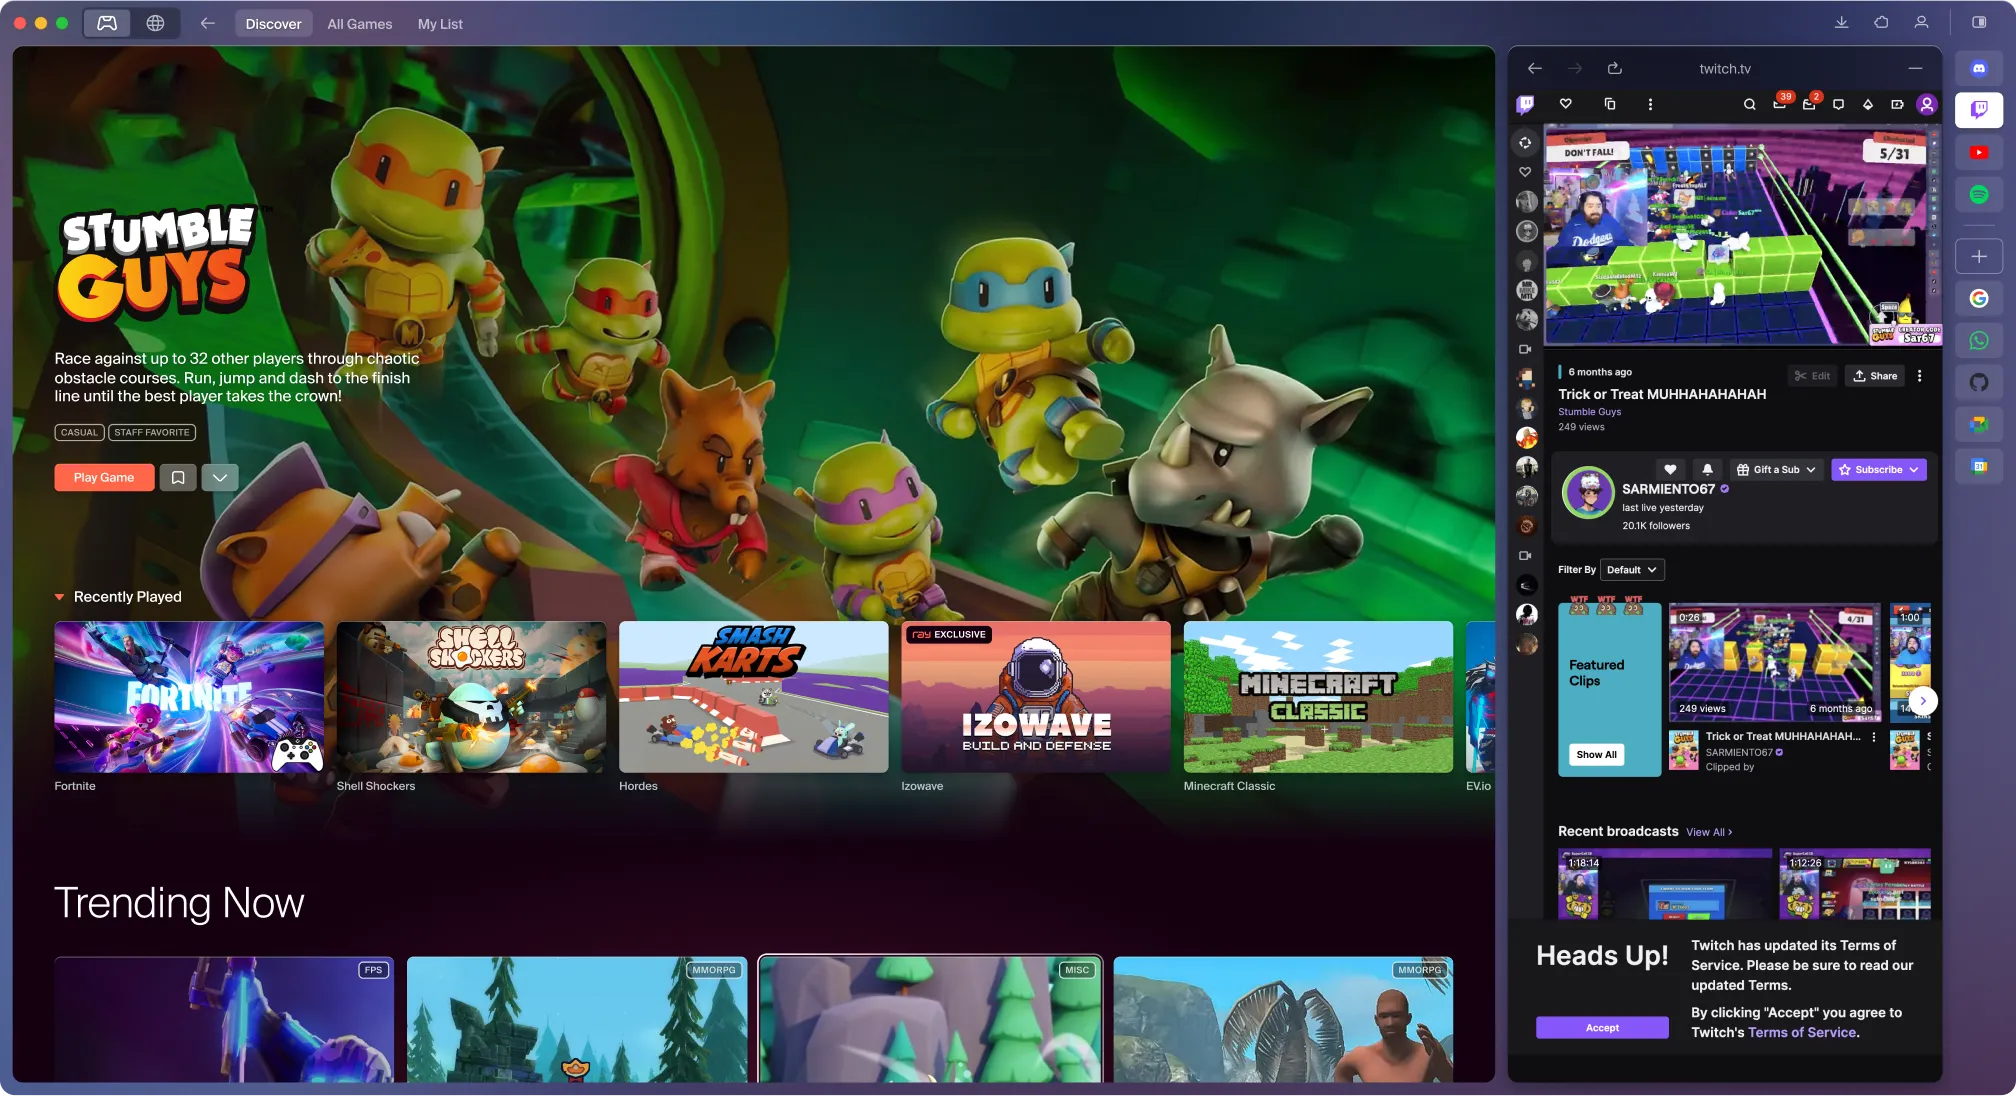
Task: Switch to the All Games tab
Action: (359, 24)
